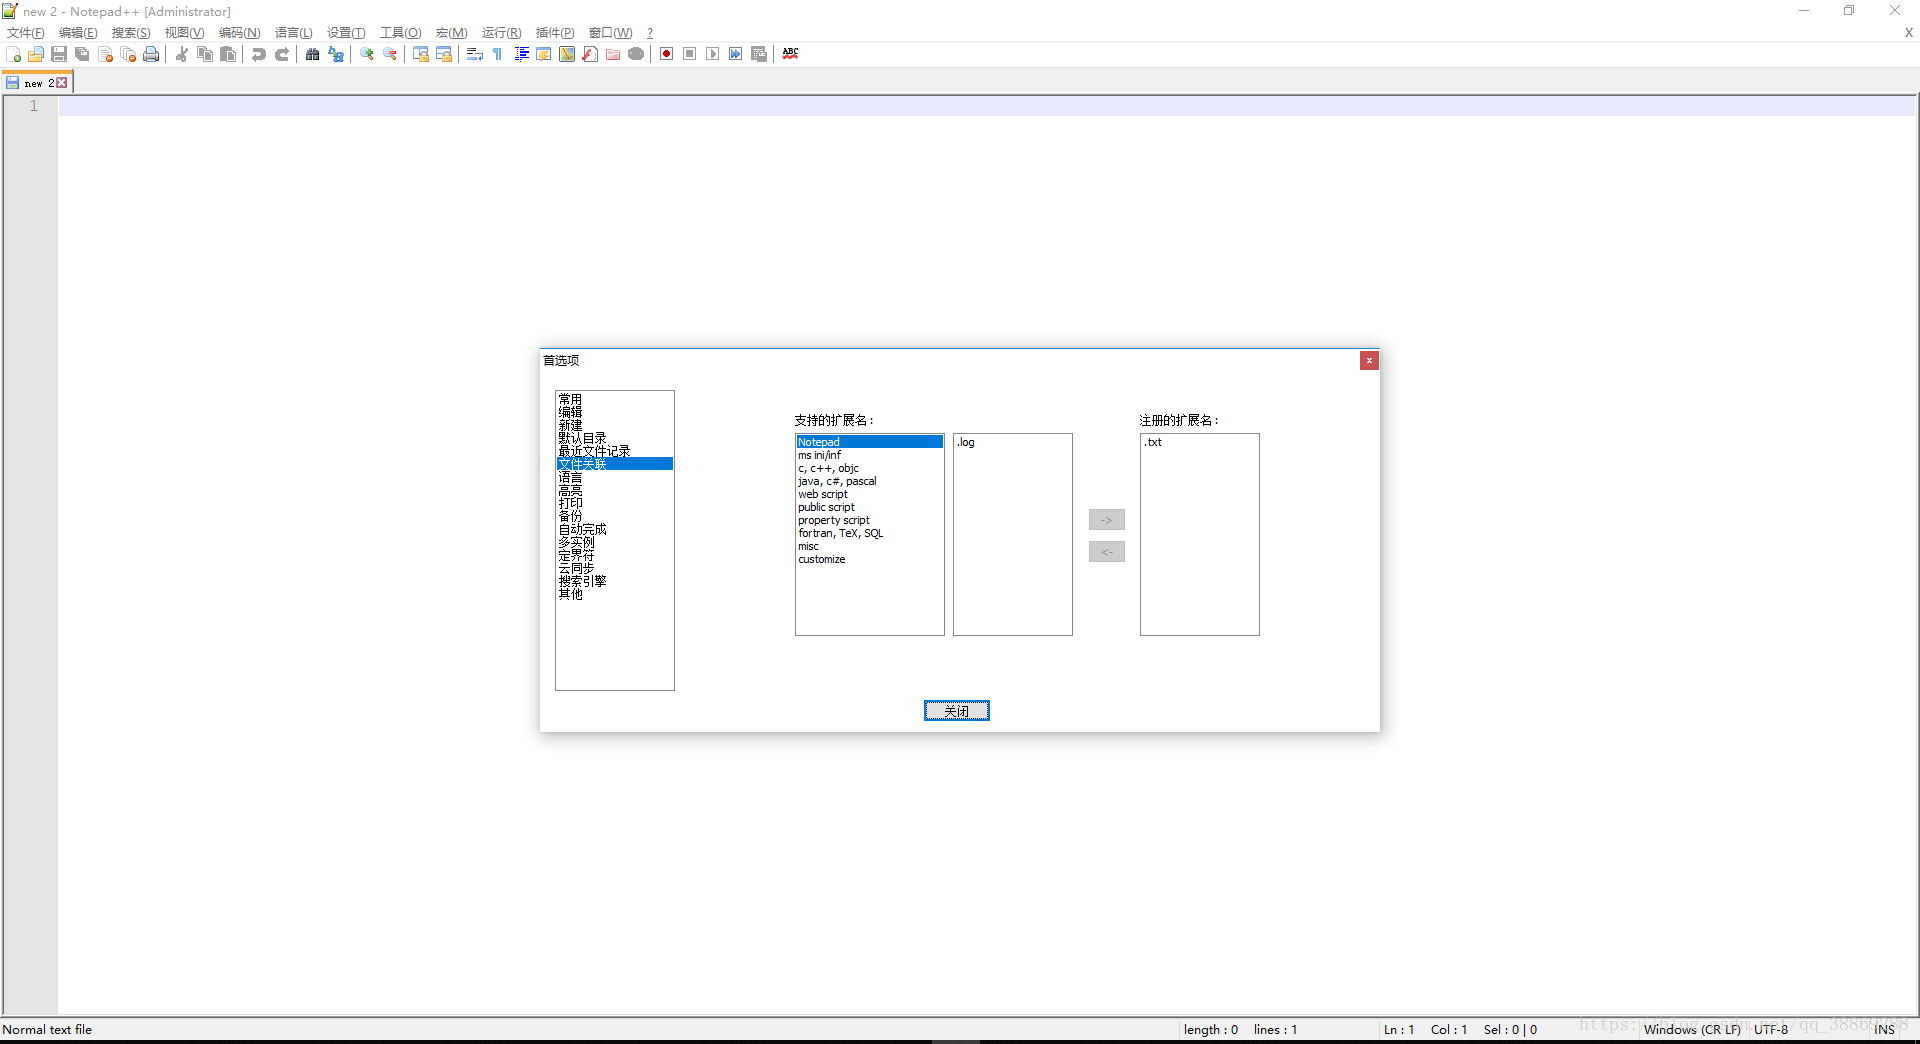Select 语言 in the preferences category list
This screenshot has width=1920, height=1044.
[570, 478]
